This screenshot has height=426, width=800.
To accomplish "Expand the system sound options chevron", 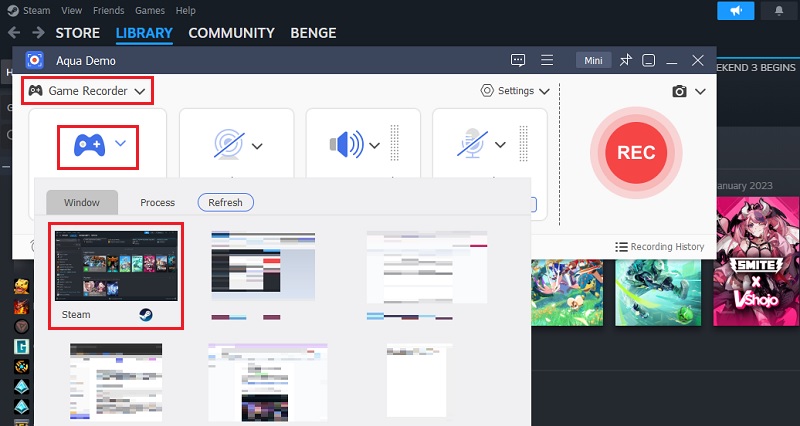I will pyautogui.click(x=374, y=146).
